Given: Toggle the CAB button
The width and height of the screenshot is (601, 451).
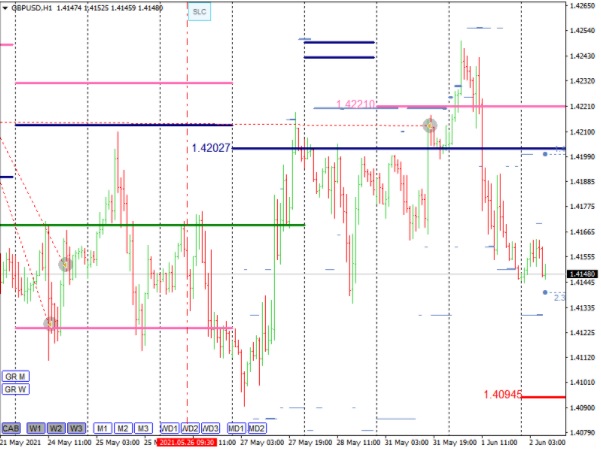Looking at the screenshot, I should pyautogui.click(x=11, y=428).
